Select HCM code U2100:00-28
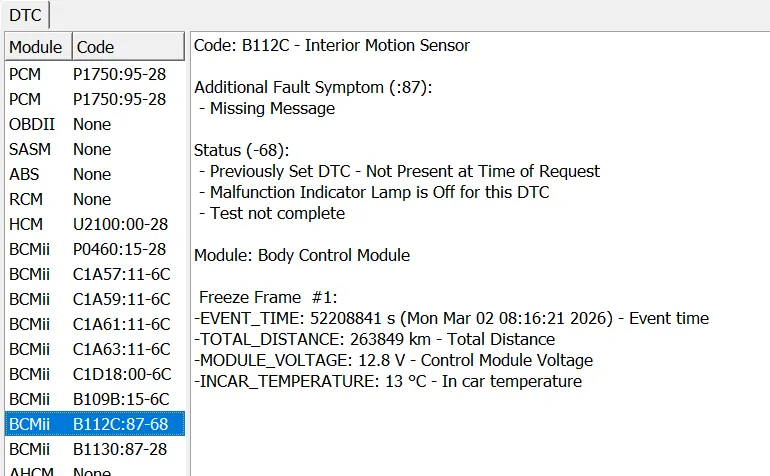Screen dimensions: 770x476 (x=119, y=224)
